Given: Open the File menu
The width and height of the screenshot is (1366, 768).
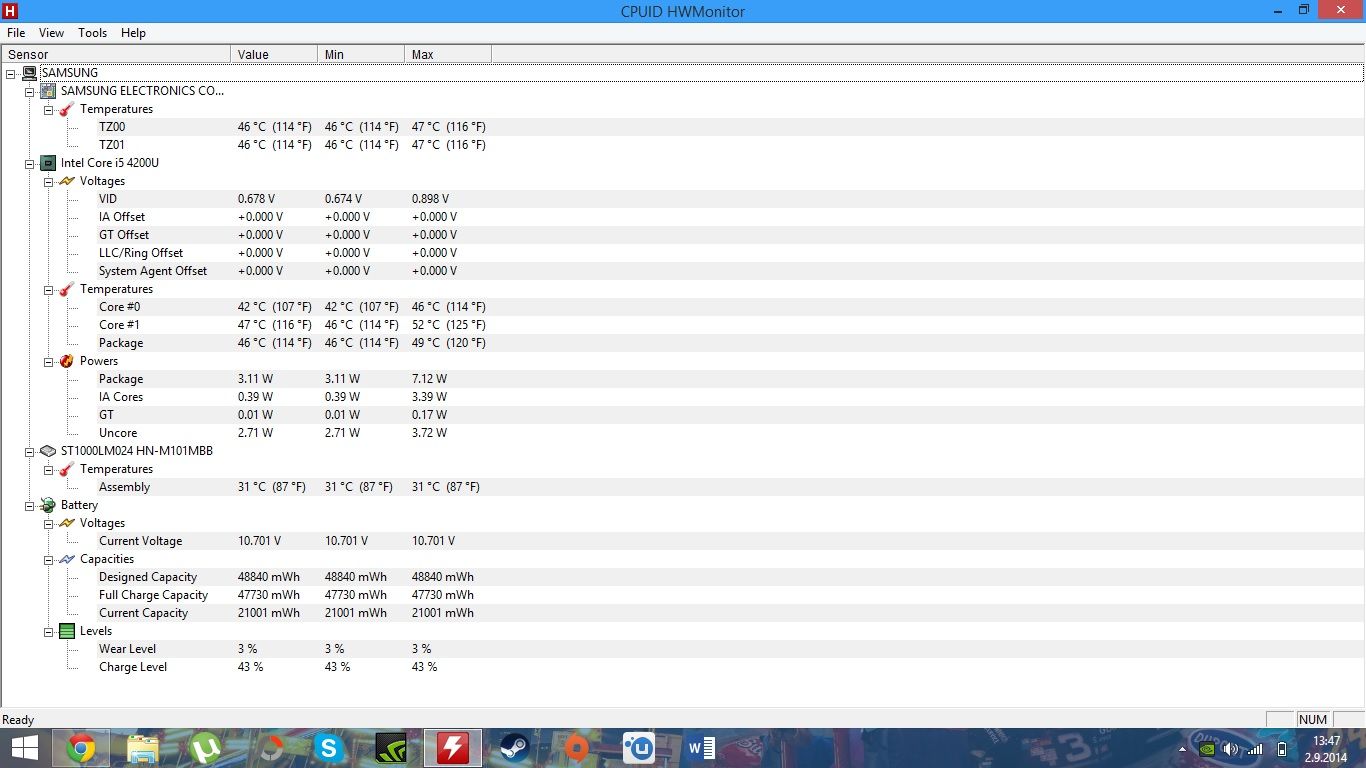Looking at the screenshot, I should 16,33.
